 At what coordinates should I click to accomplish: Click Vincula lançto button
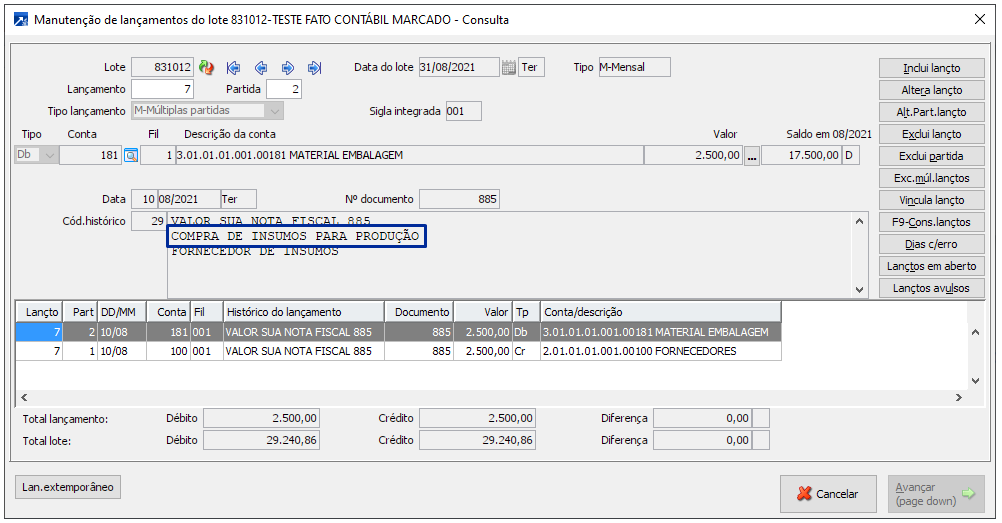tap(931, 200)
